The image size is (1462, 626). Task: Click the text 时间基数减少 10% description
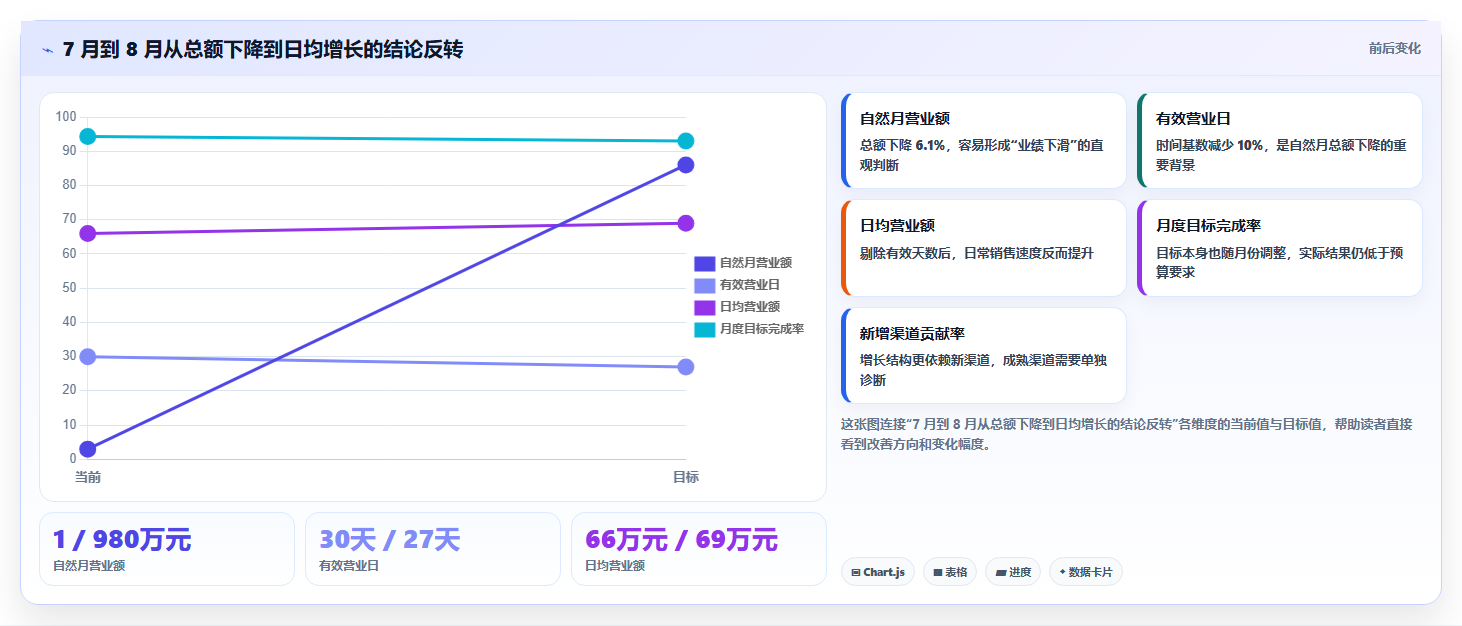1282,155
